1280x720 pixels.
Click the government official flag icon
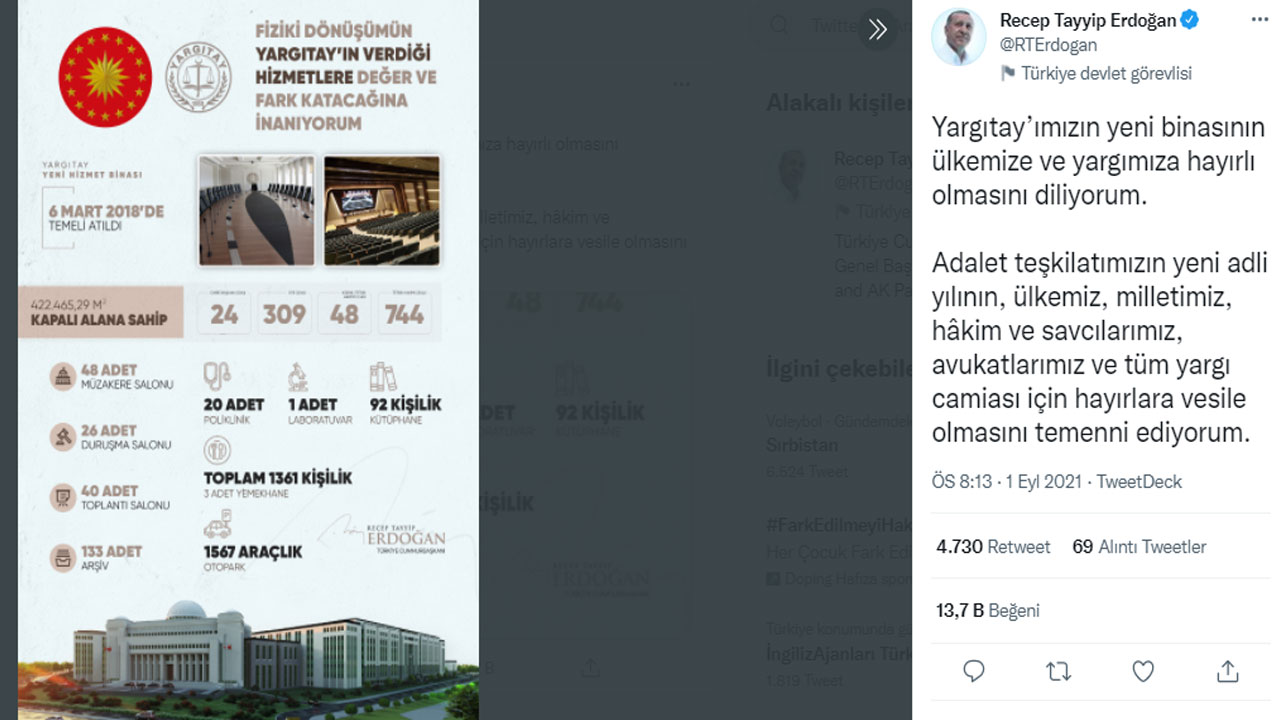(1008, 73)
